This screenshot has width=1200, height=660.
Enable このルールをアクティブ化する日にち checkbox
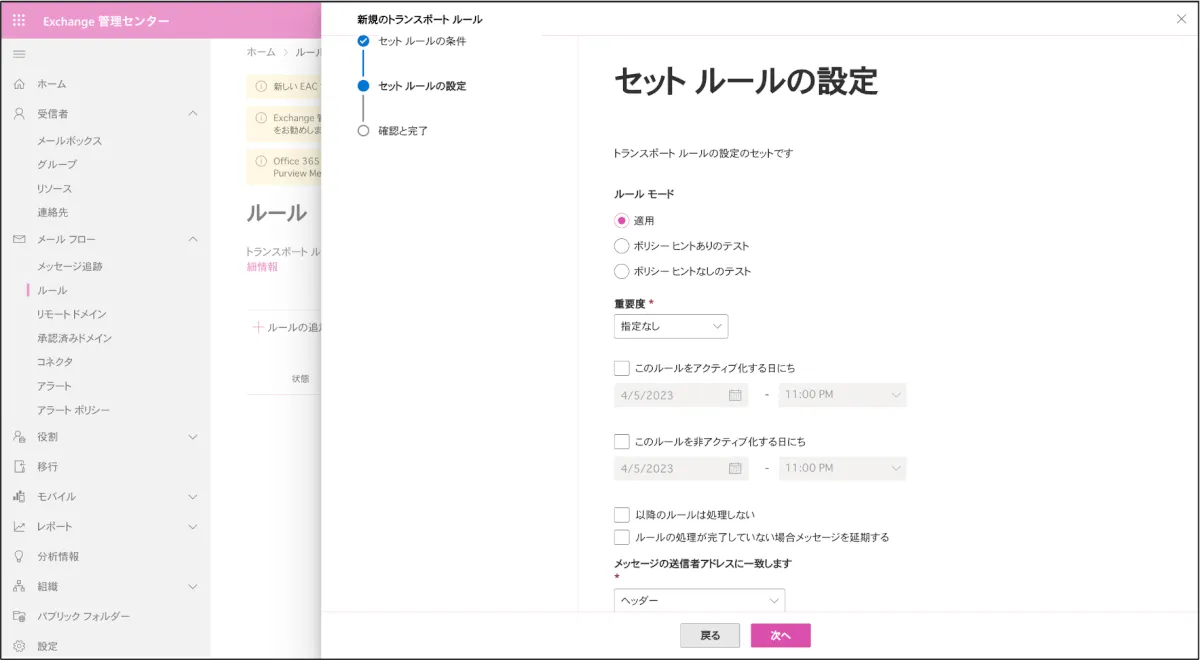coord(621,368)
